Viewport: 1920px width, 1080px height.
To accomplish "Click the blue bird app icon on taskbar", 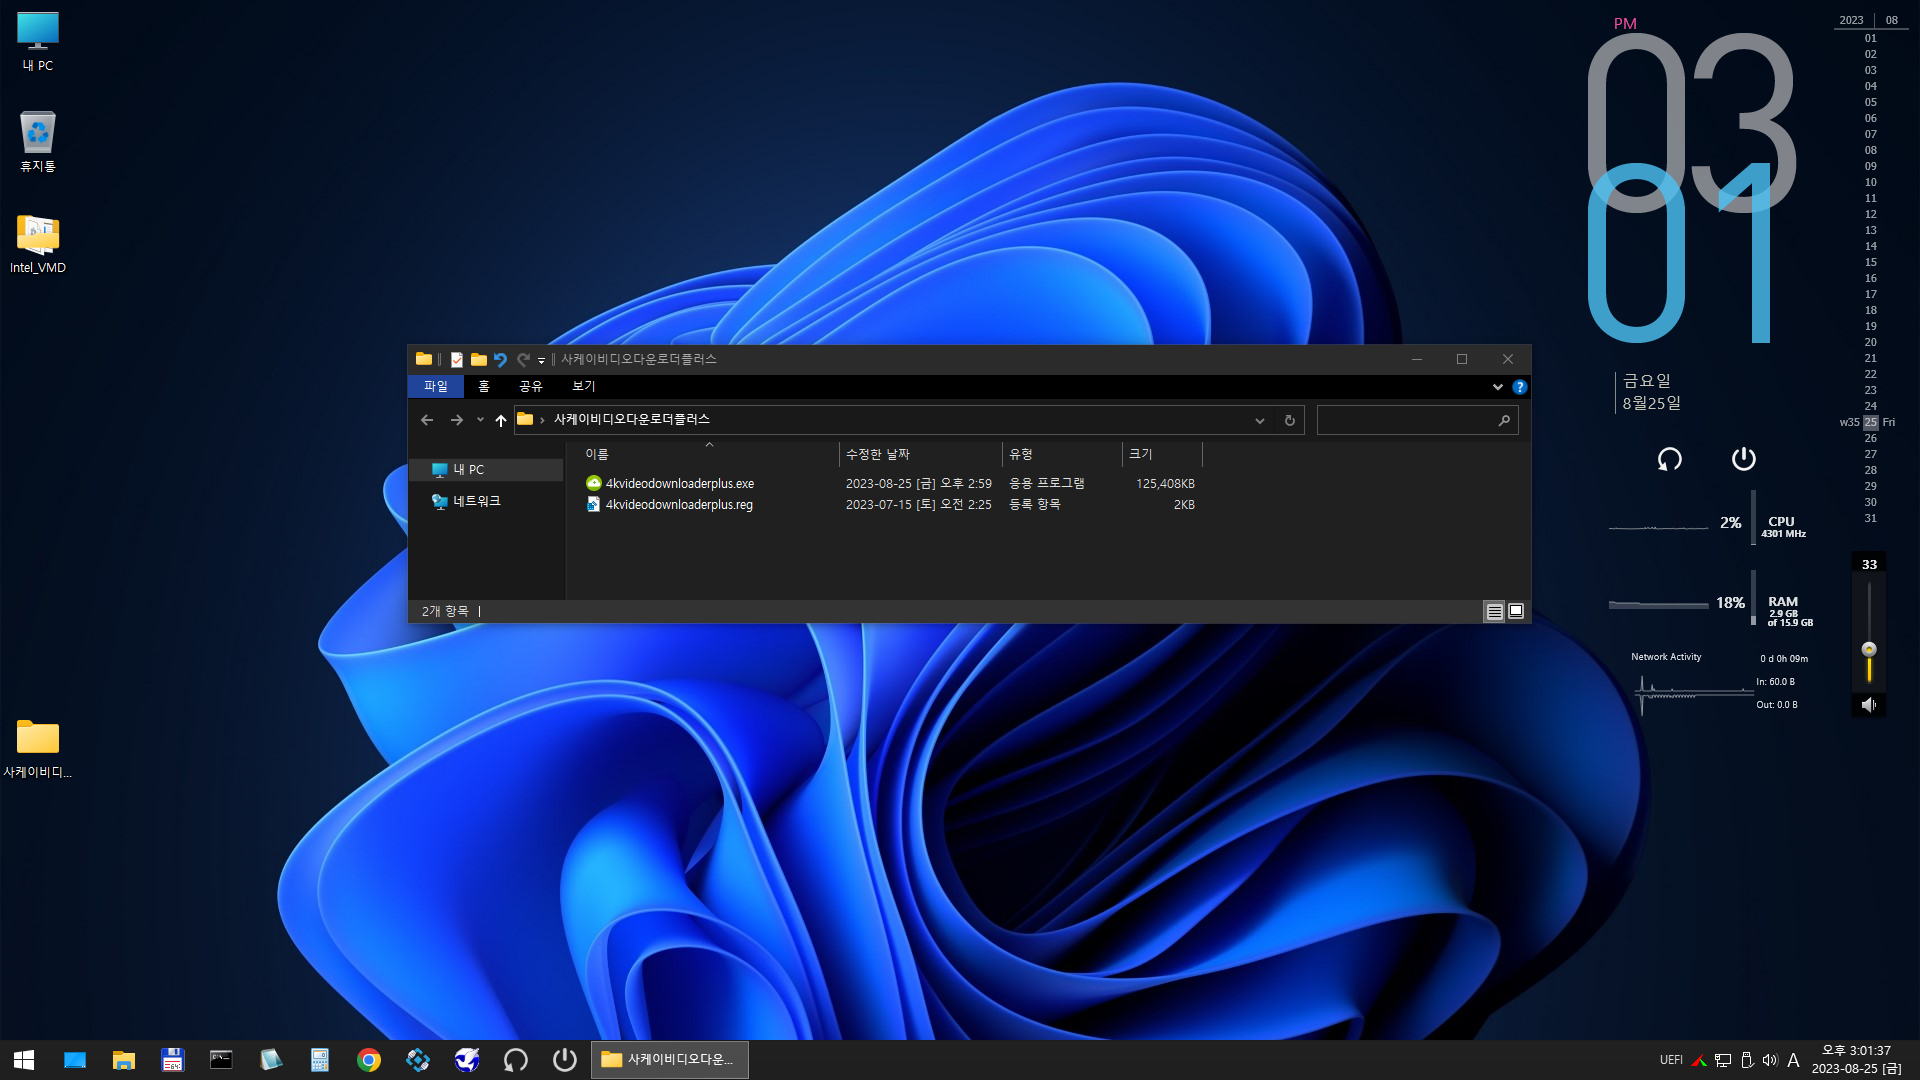I will (x=467, y=1060).
